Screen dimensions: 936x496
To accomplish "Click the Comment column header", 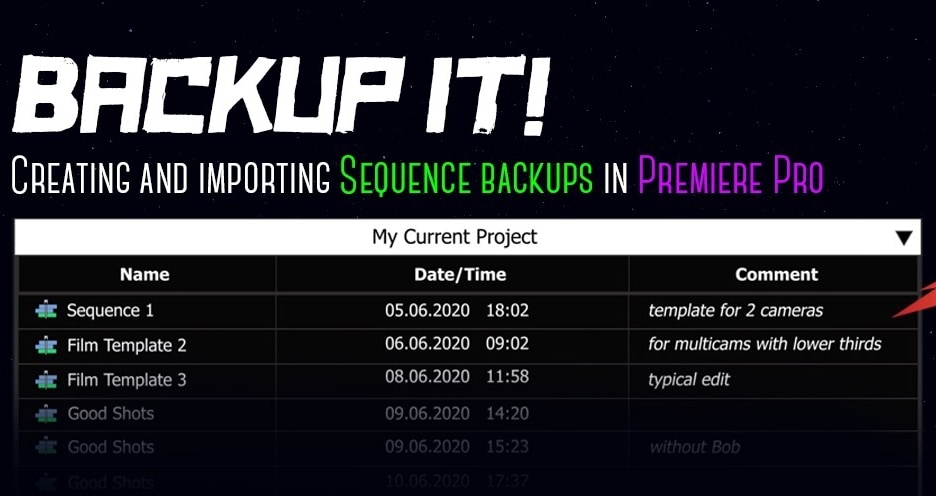I will pyautogui.click(x=776, y=274).
